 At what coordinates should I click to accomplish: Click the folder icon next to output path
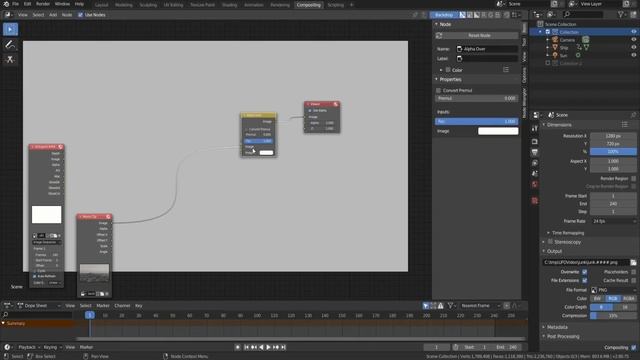click(633, 262)
